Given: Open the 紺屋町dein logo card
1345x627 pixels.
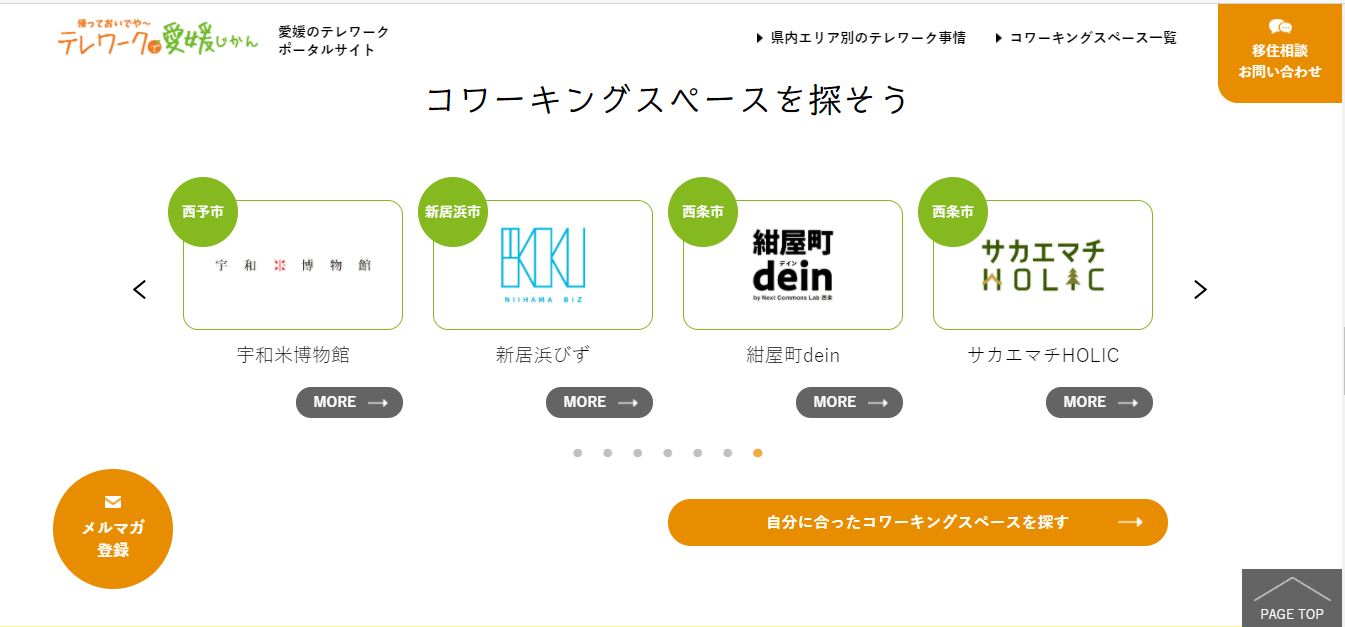Looking at the screenshot, I should (x=793, y=265).
